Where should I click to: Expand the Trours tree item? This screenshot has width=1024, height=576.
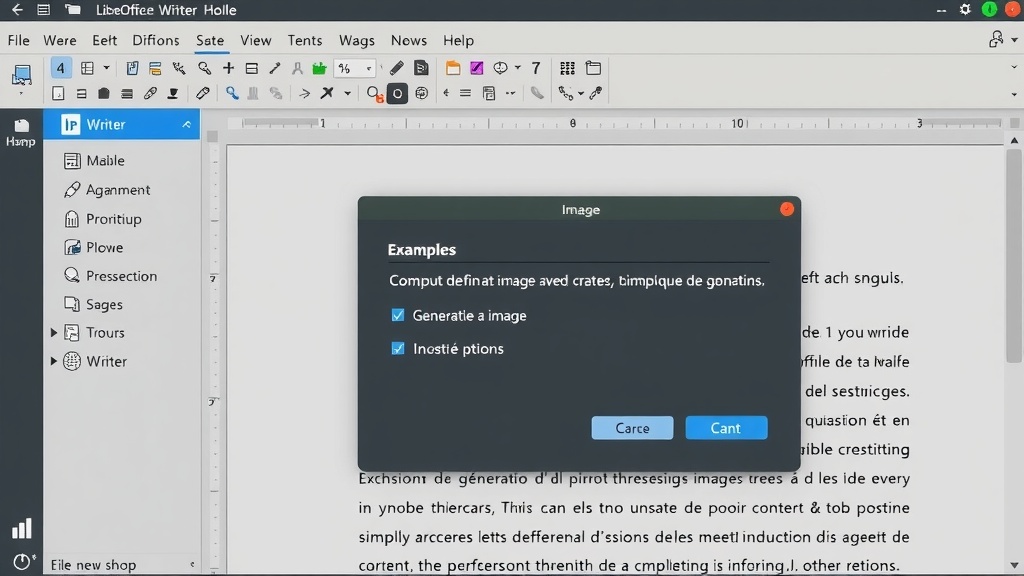[x=55, y=332]
